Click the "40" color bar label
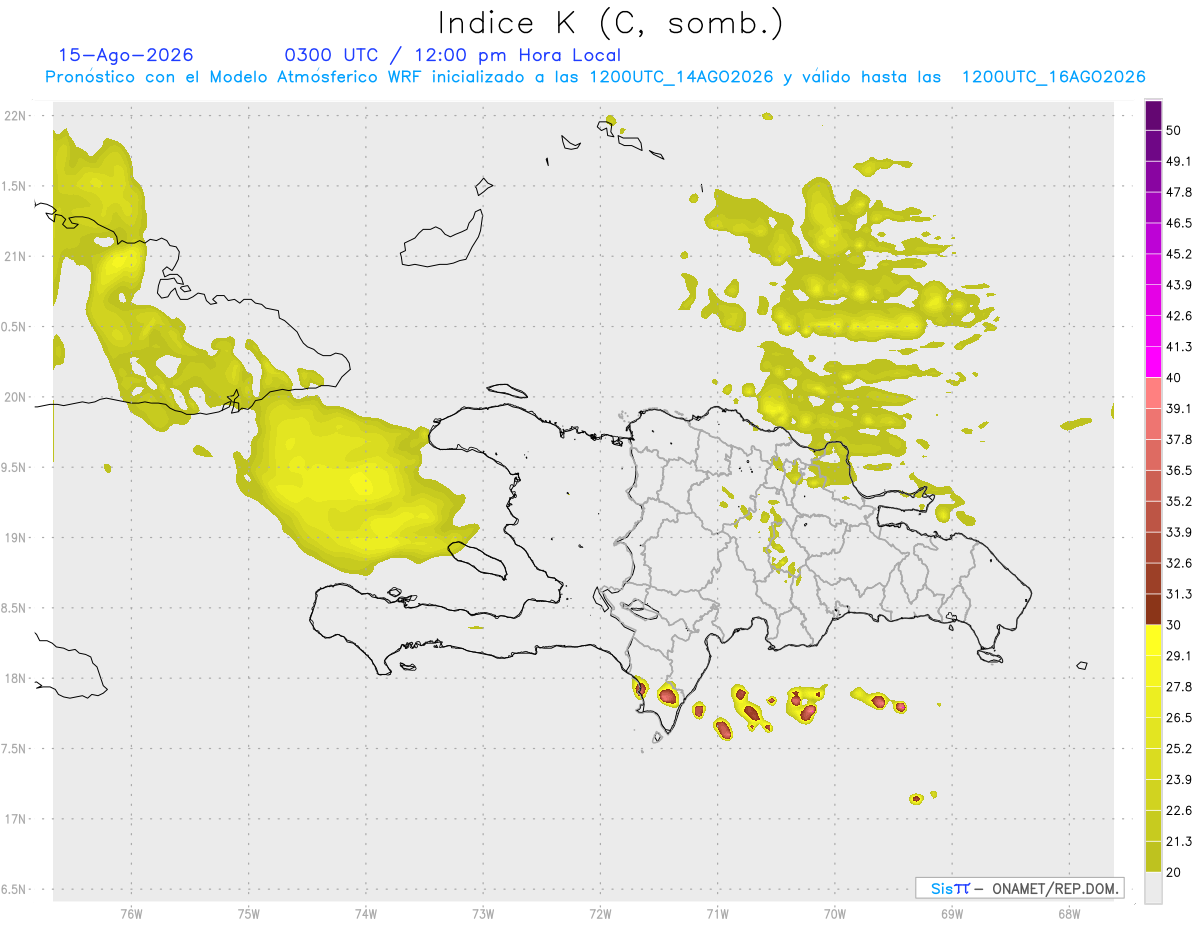1200x927 pixels. click(1175, 377)
